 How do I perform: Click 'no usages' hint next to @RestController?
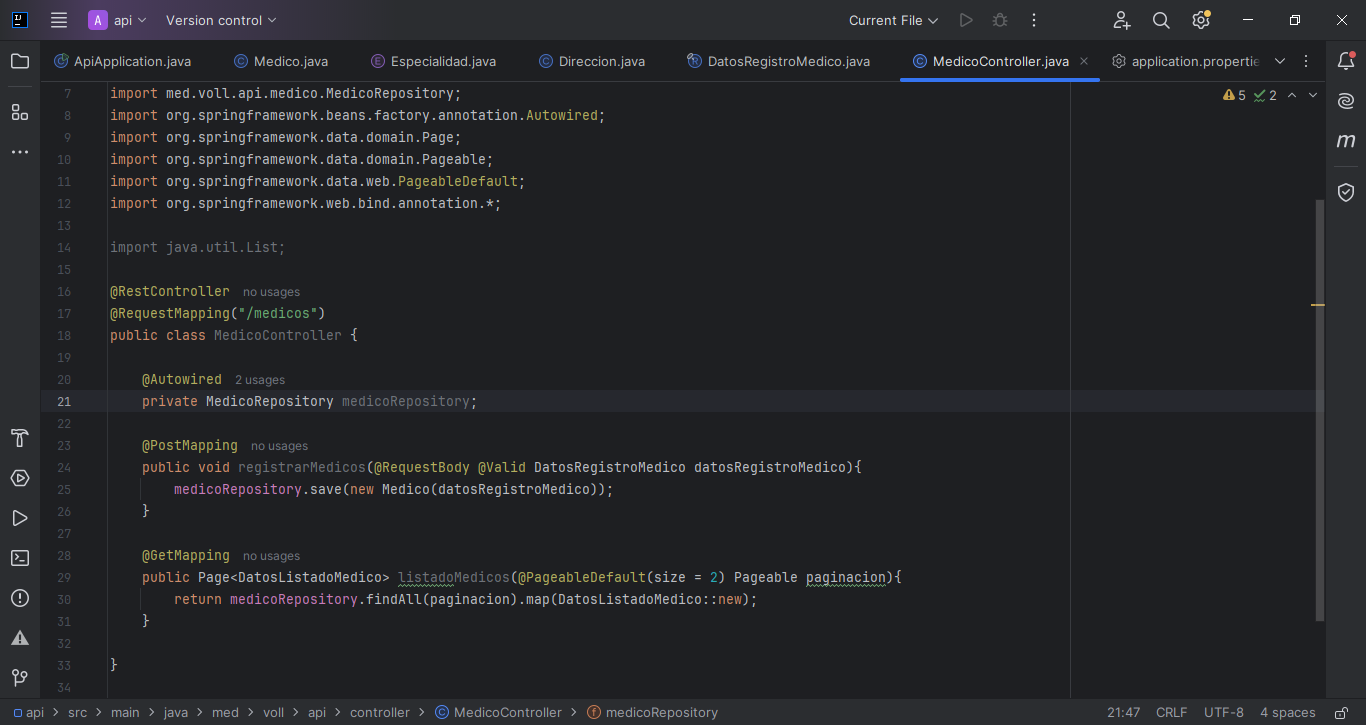click(271, 292)
